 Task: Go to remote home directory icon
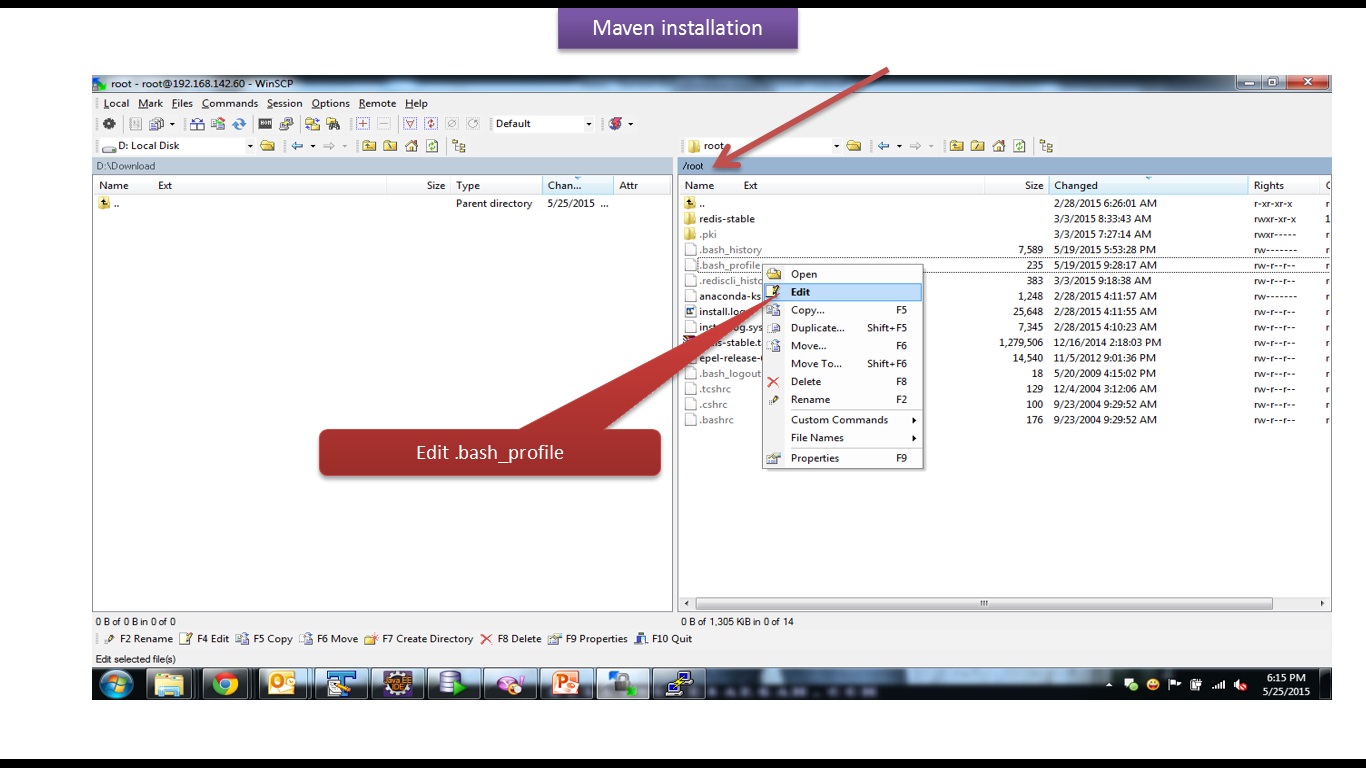(998, 146)
